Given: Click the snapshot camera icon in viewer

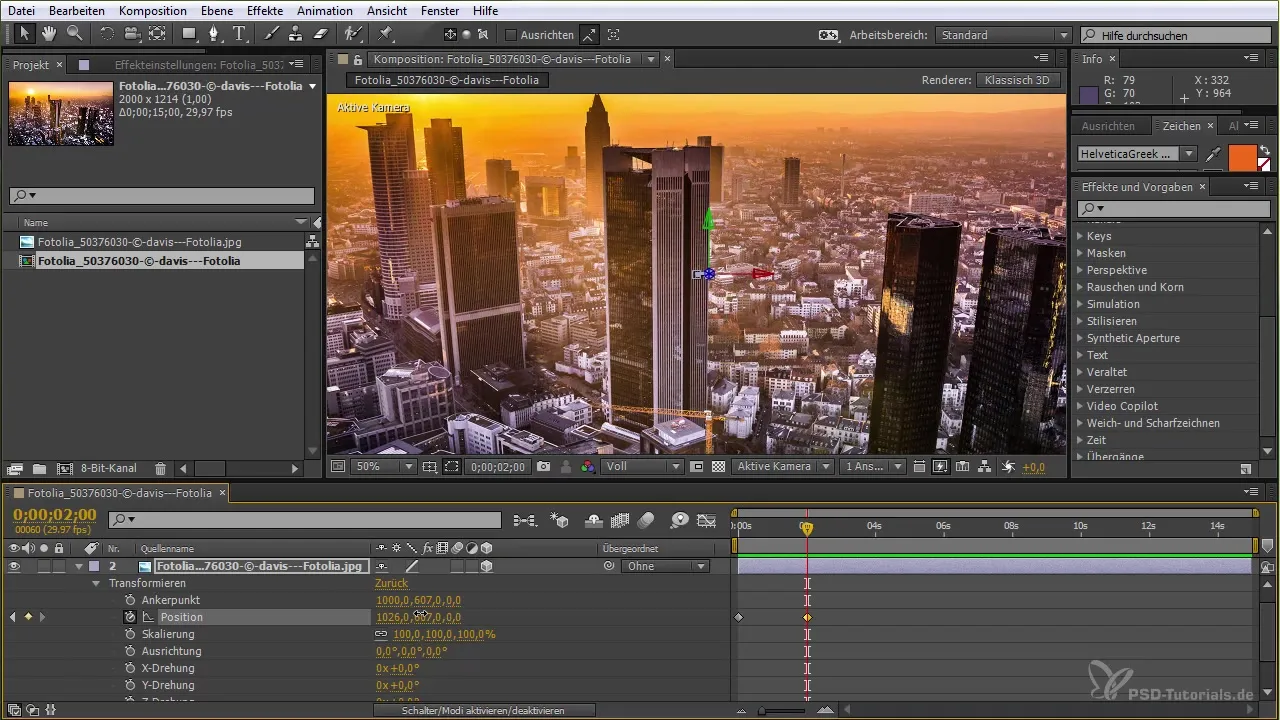Looking at the screenshot, I should (x=543, y=466).
